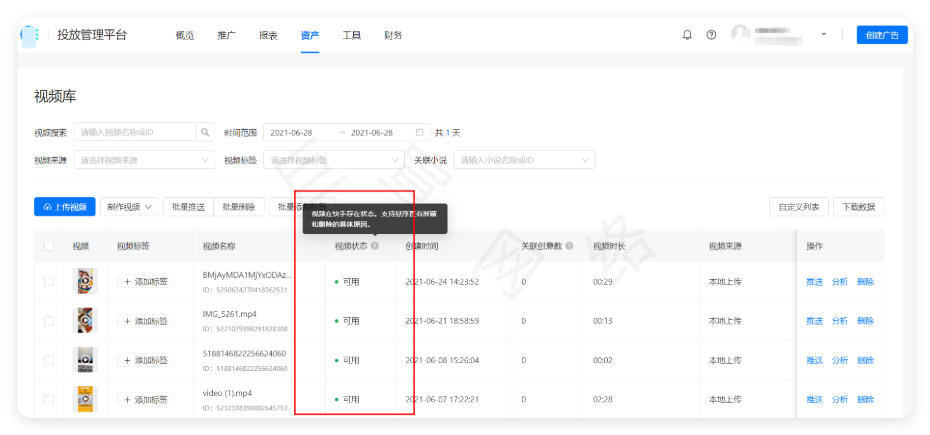The image size is (930, 435).
Task: Click the 视频搜索 input field
Action: [135, 132]
